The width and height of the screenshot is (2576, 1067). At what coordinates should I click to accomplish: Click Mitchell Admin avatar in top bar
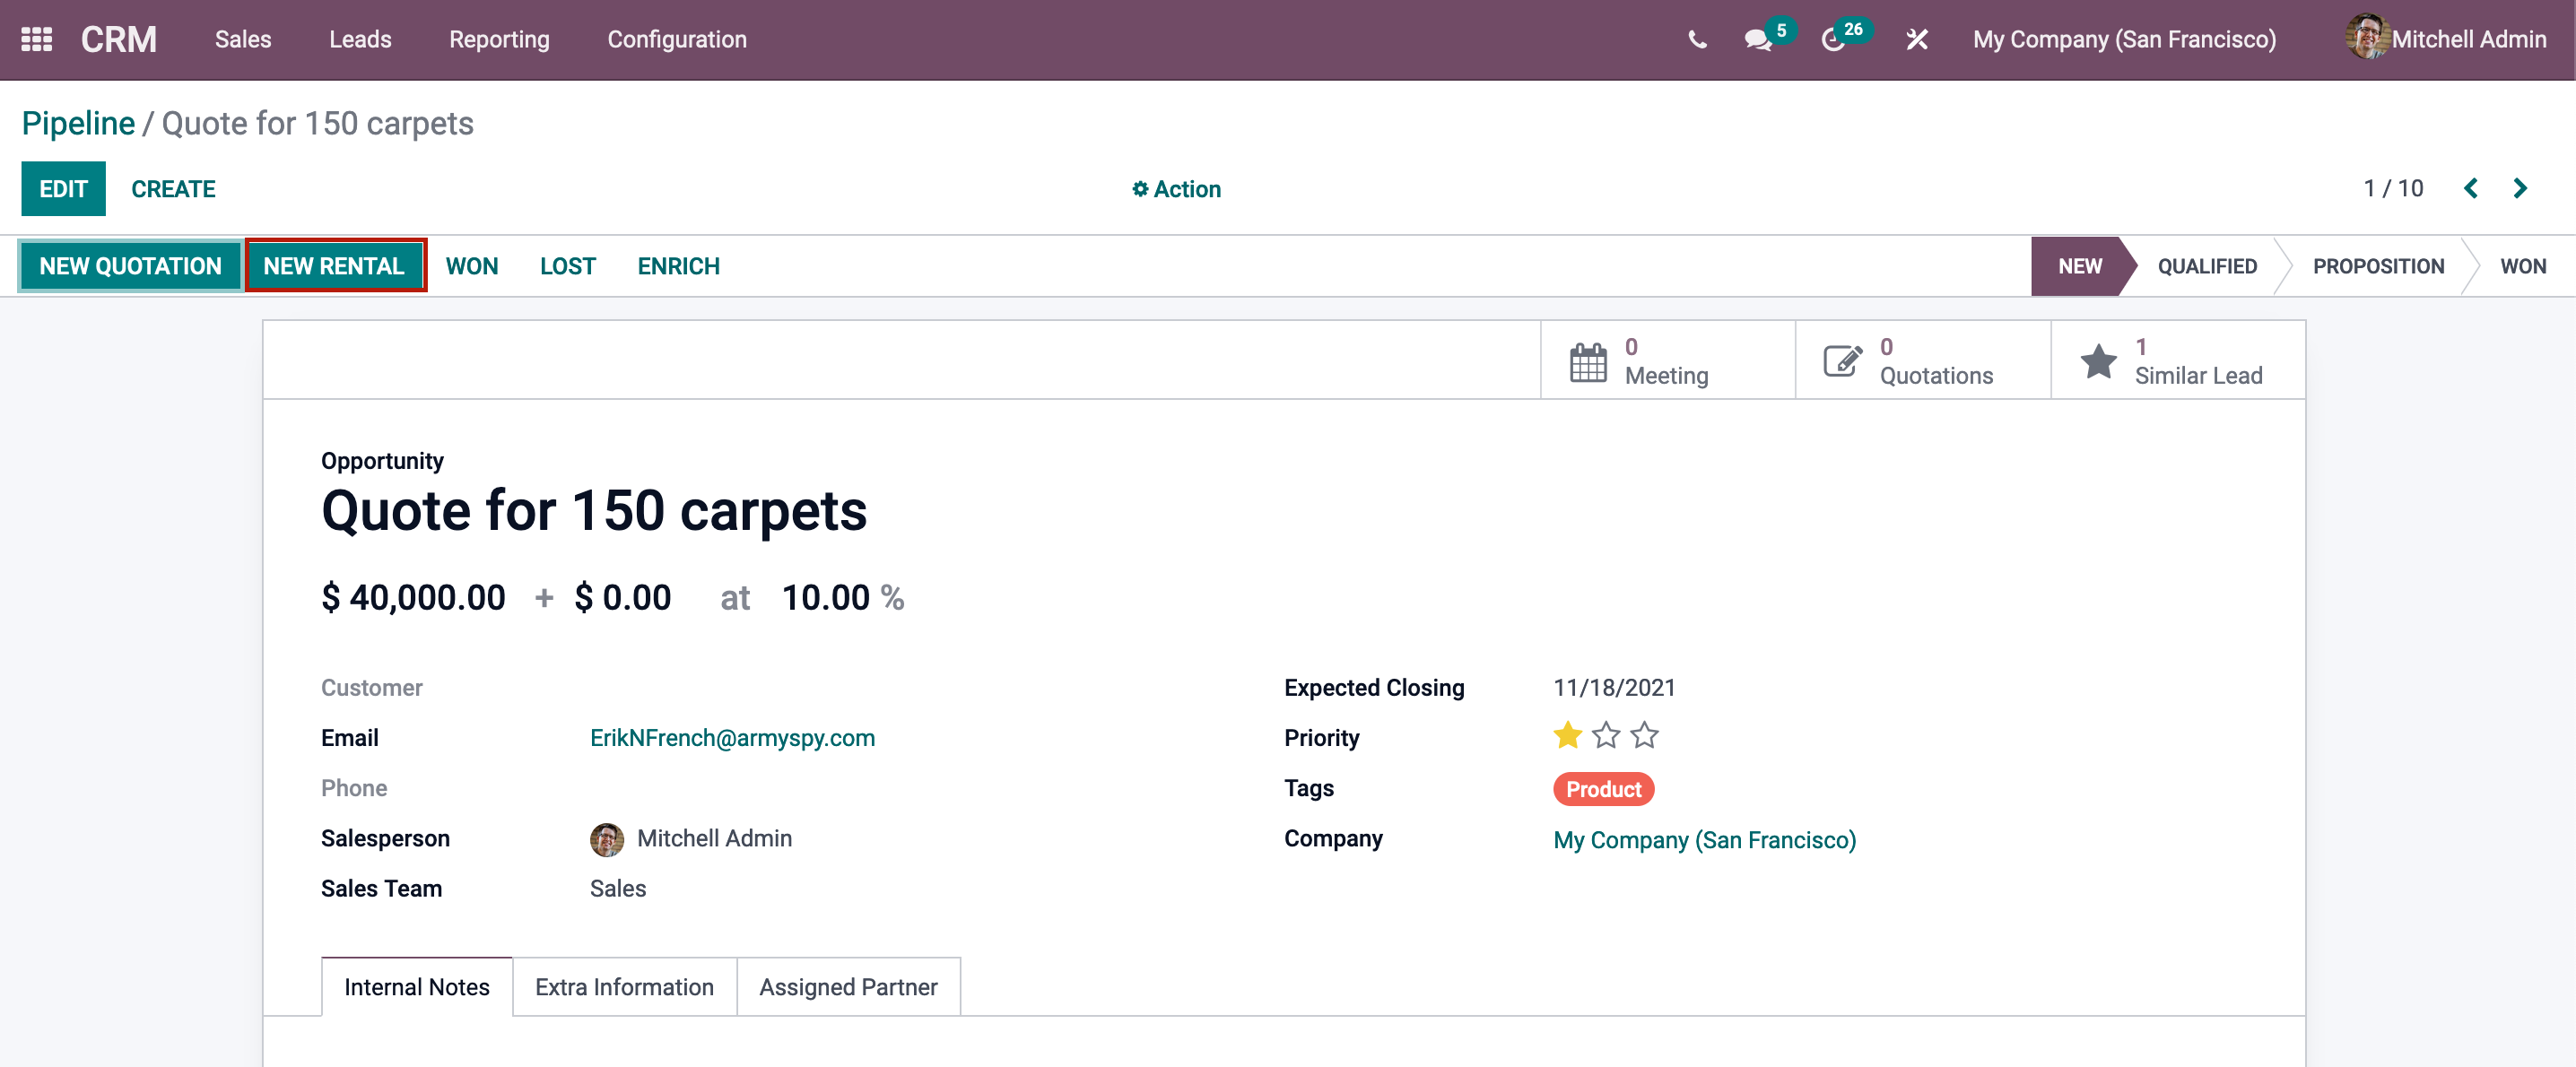[2366, 38]
